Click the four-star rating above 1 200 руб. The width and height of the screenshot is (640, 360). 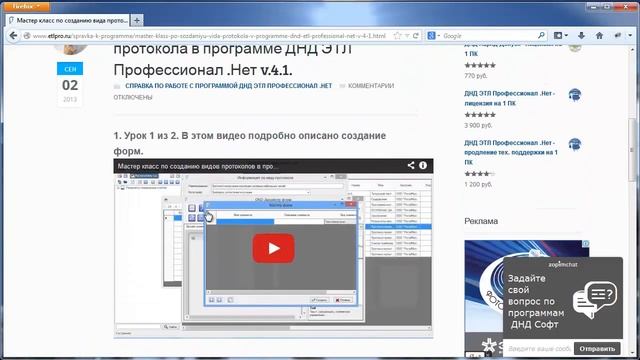click(479, 174)
